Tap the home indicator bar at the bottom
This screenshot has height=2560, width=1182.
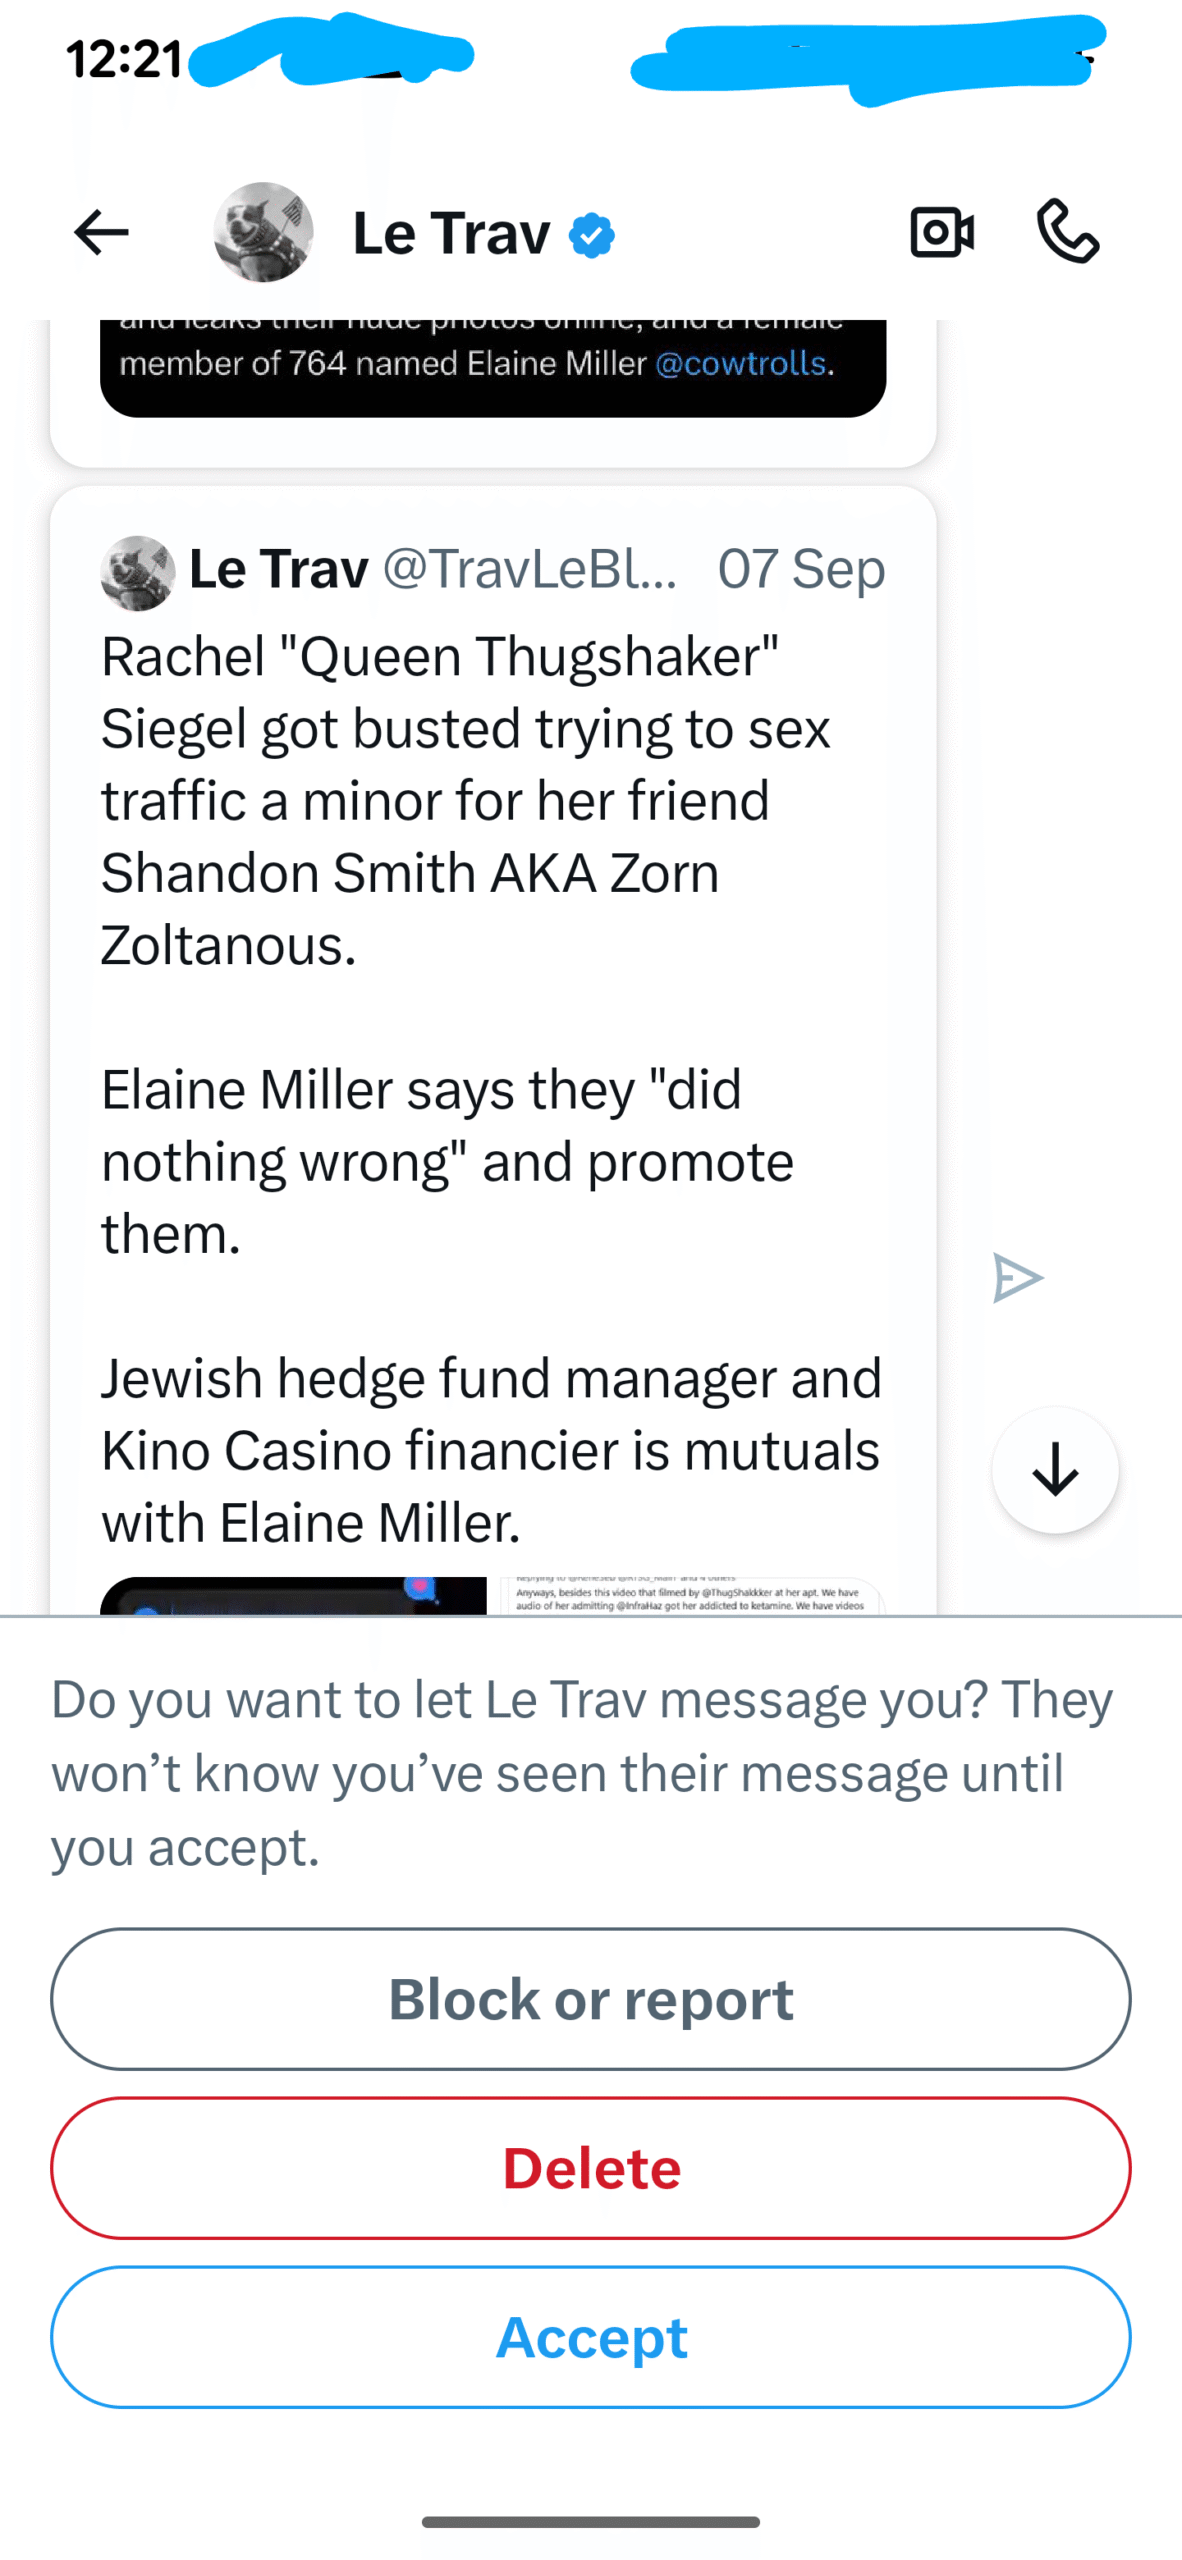[591, 2522]
